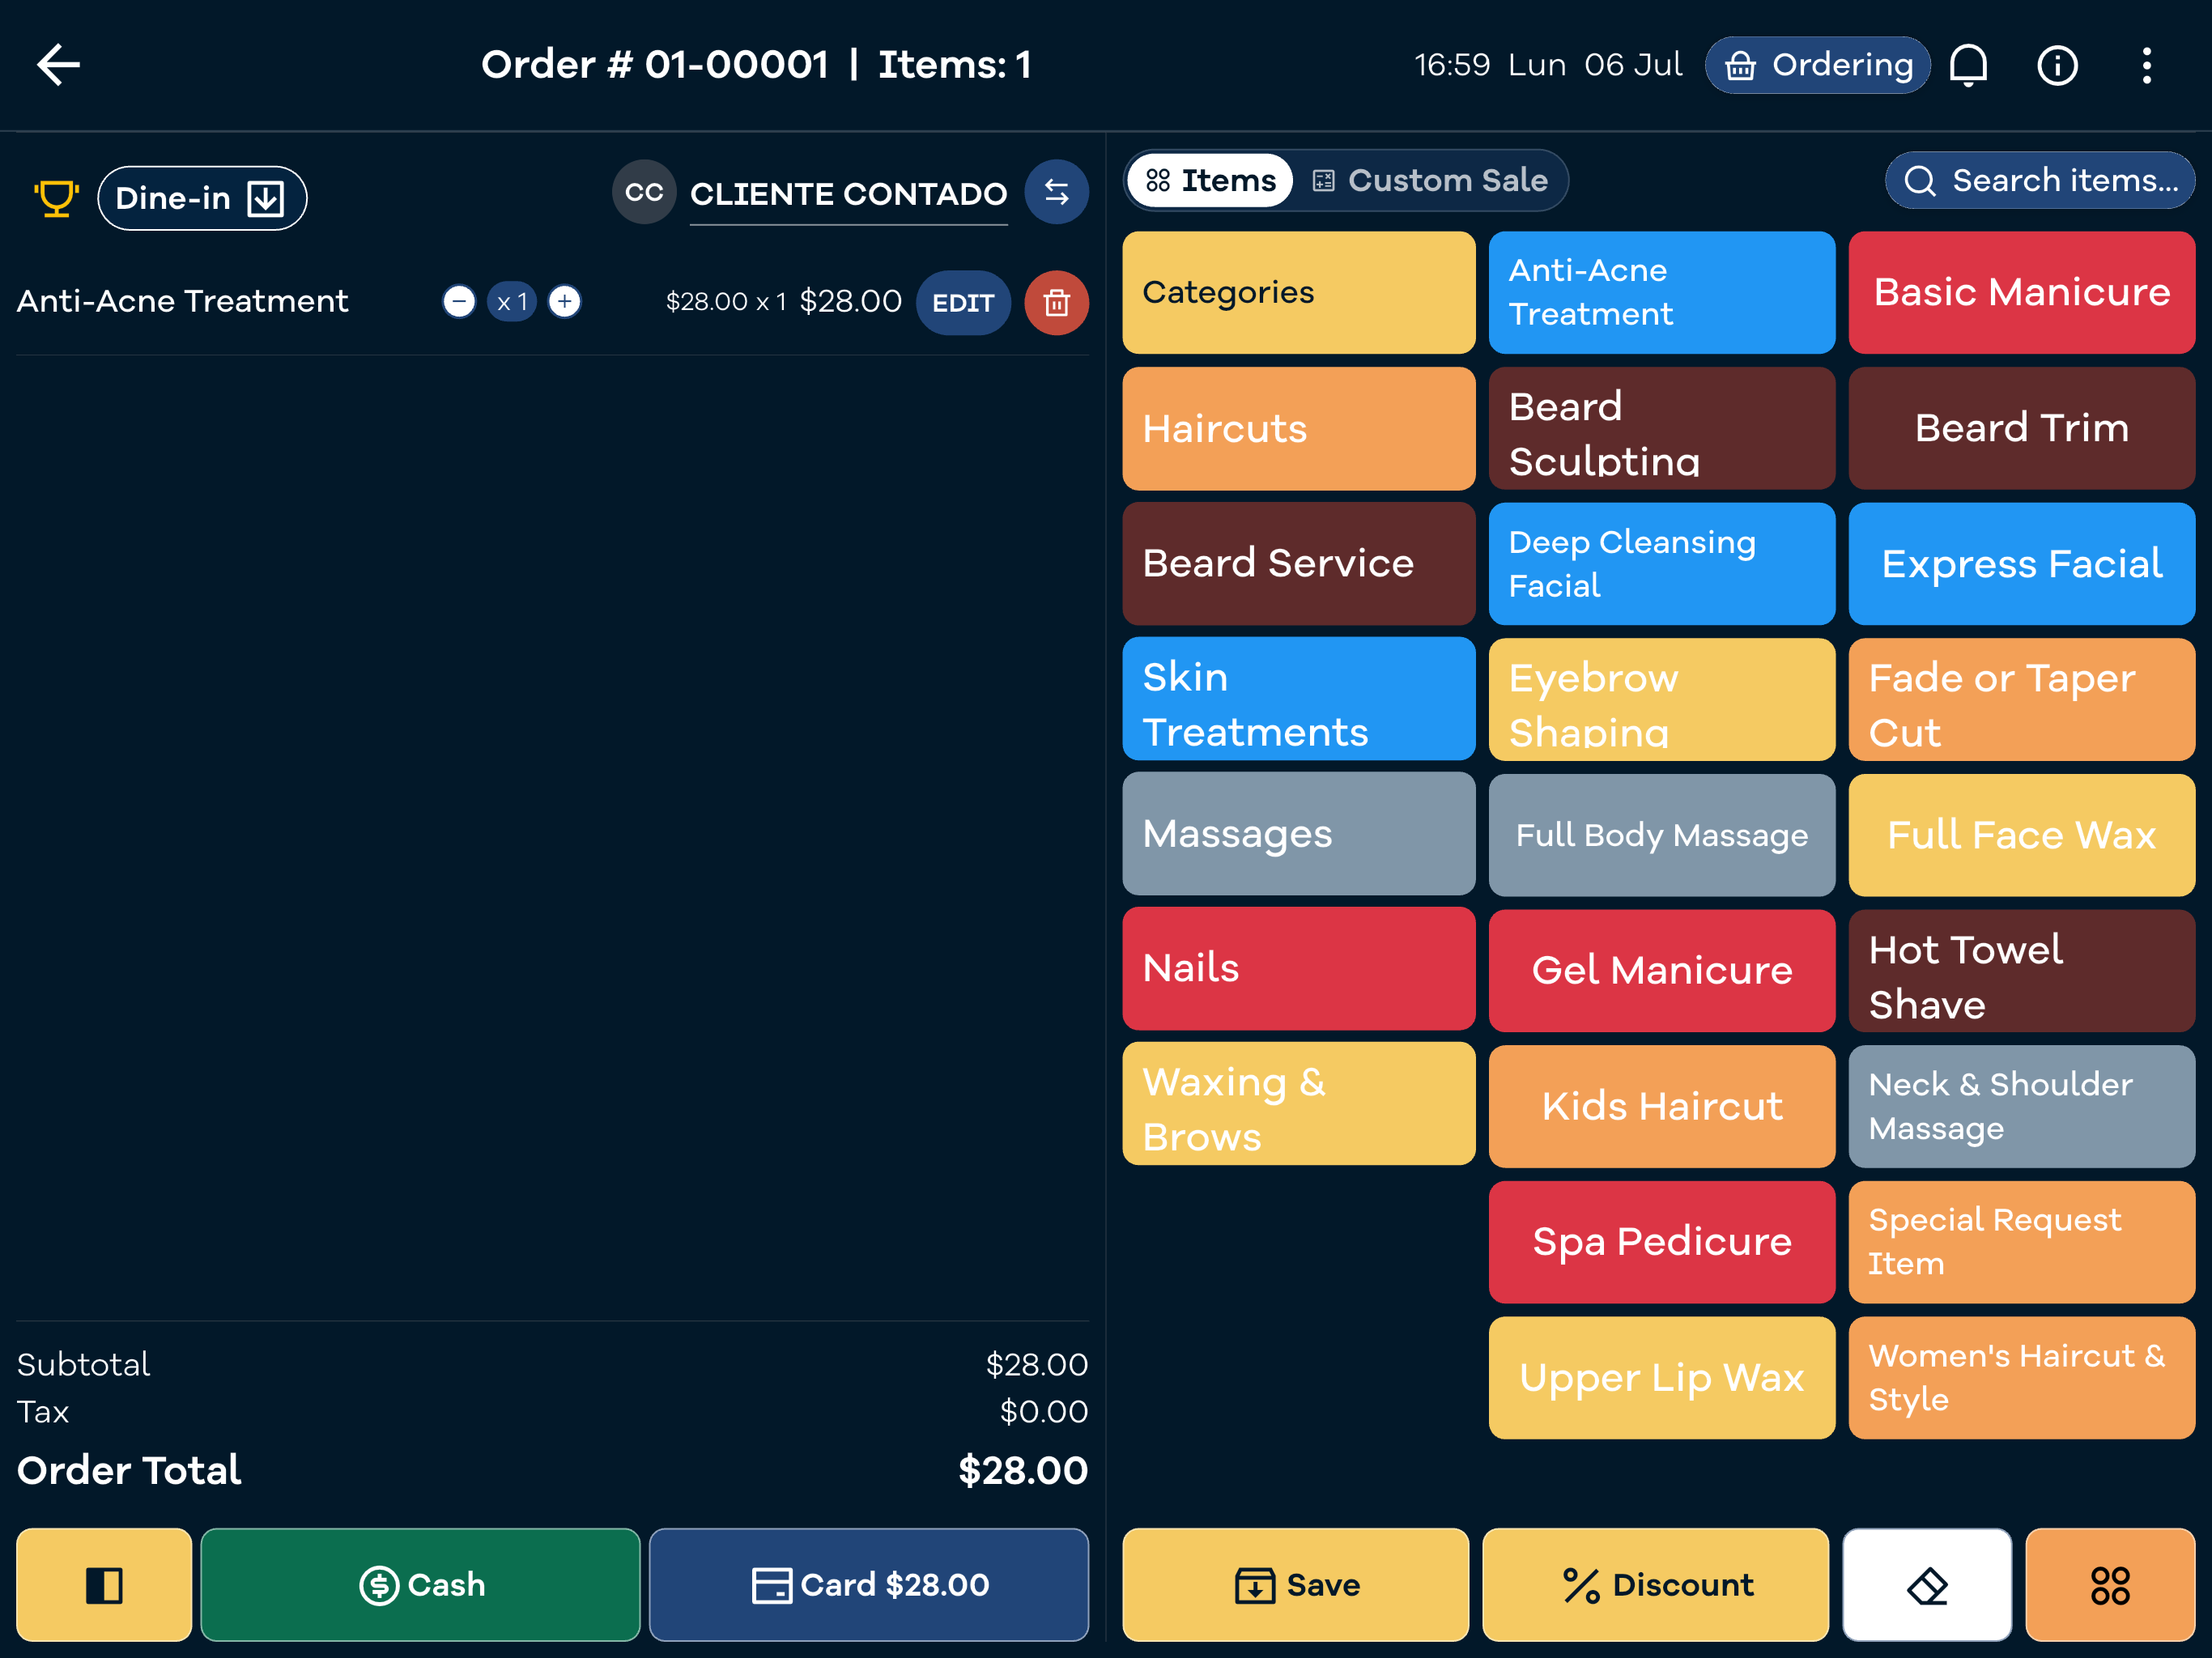2212x1658 pixels.
Task: Click the Search items field
Action: (x=2039, y=180)
